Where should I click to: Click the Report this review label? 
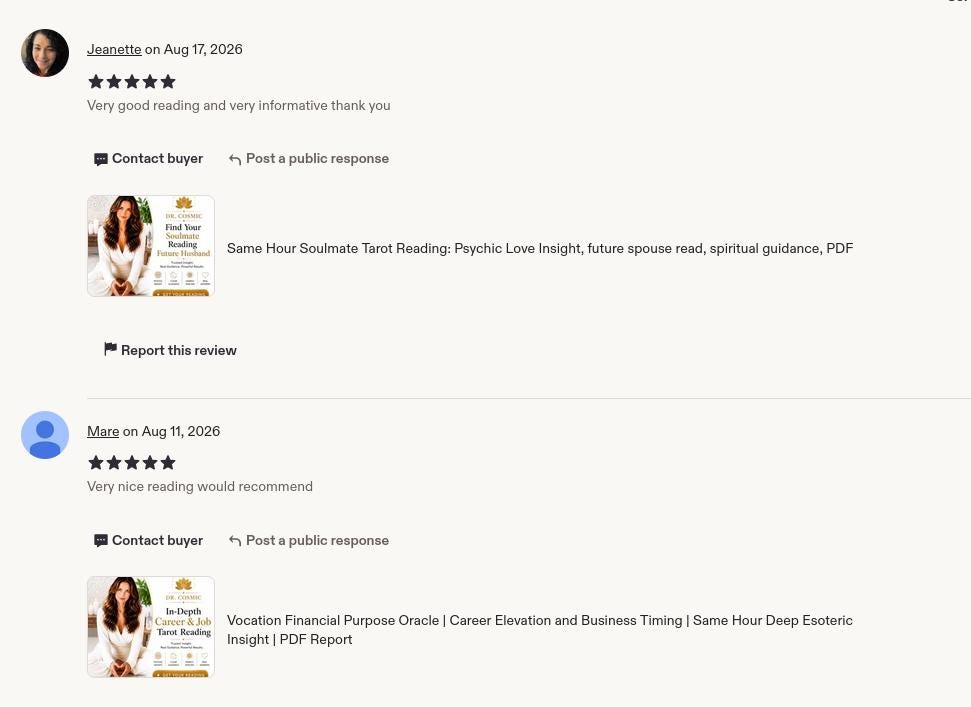[178, 350]
